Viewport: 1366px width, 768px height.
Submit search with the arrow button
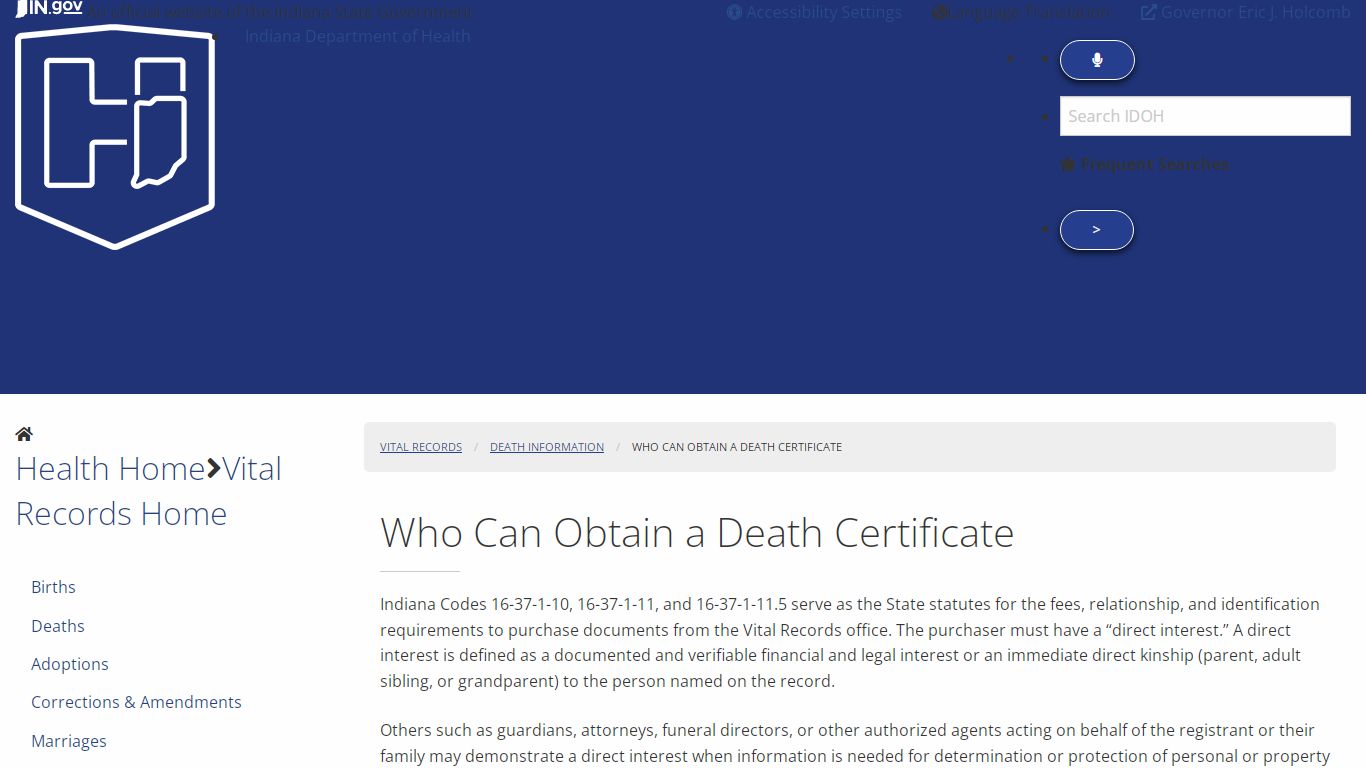1097,230
